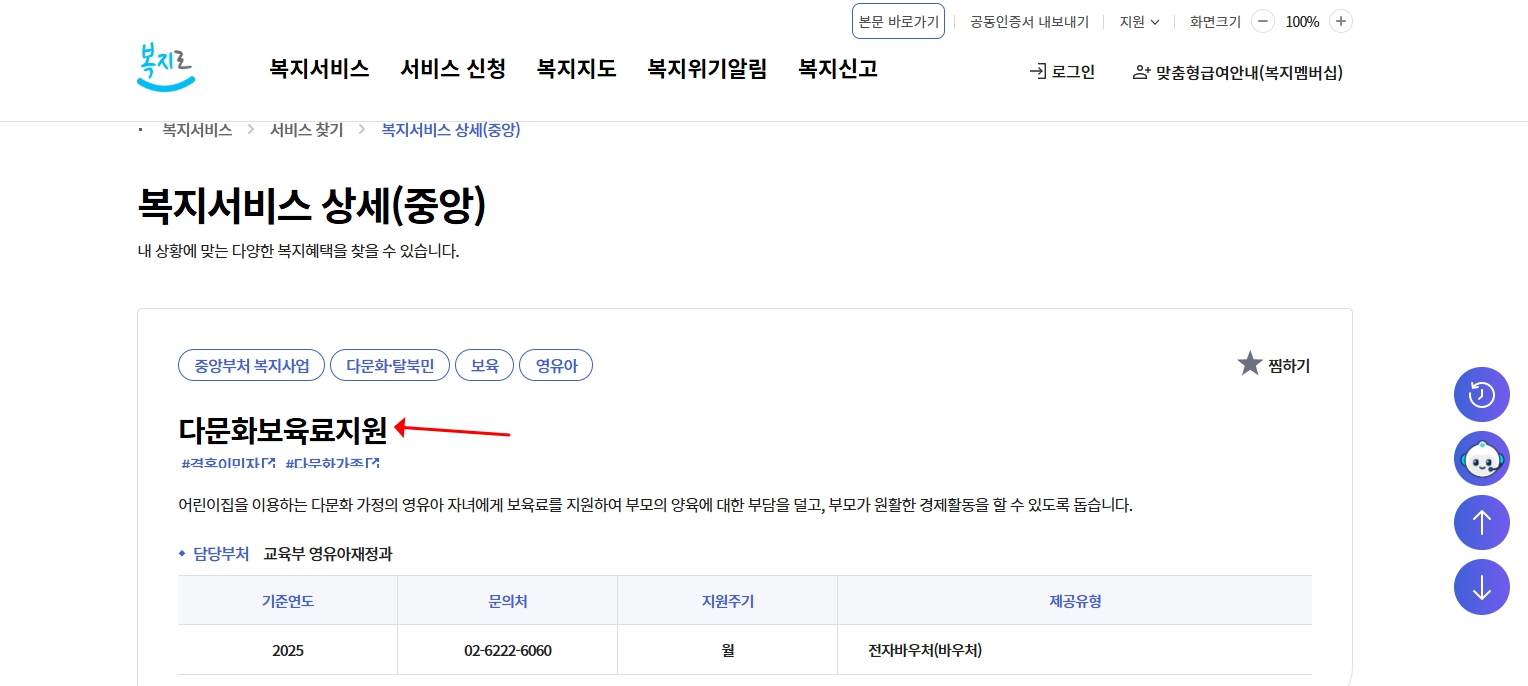Open the recent history circular icon
Screen dimensions: 1528x686
[1481, 395]
